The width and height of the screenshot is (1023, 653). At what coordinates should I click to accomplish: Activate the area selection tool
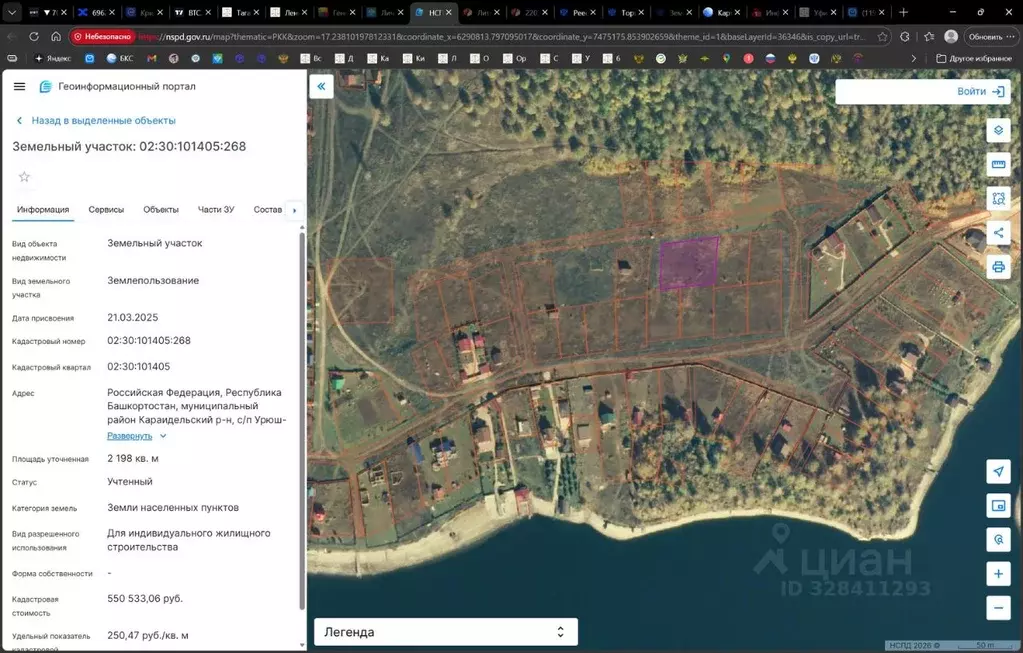click(x=997, y=199)
